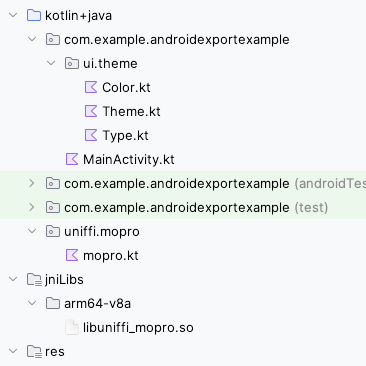
Task: Collapse the ui.theme package chevron
Action: click(x=51, y=63)
